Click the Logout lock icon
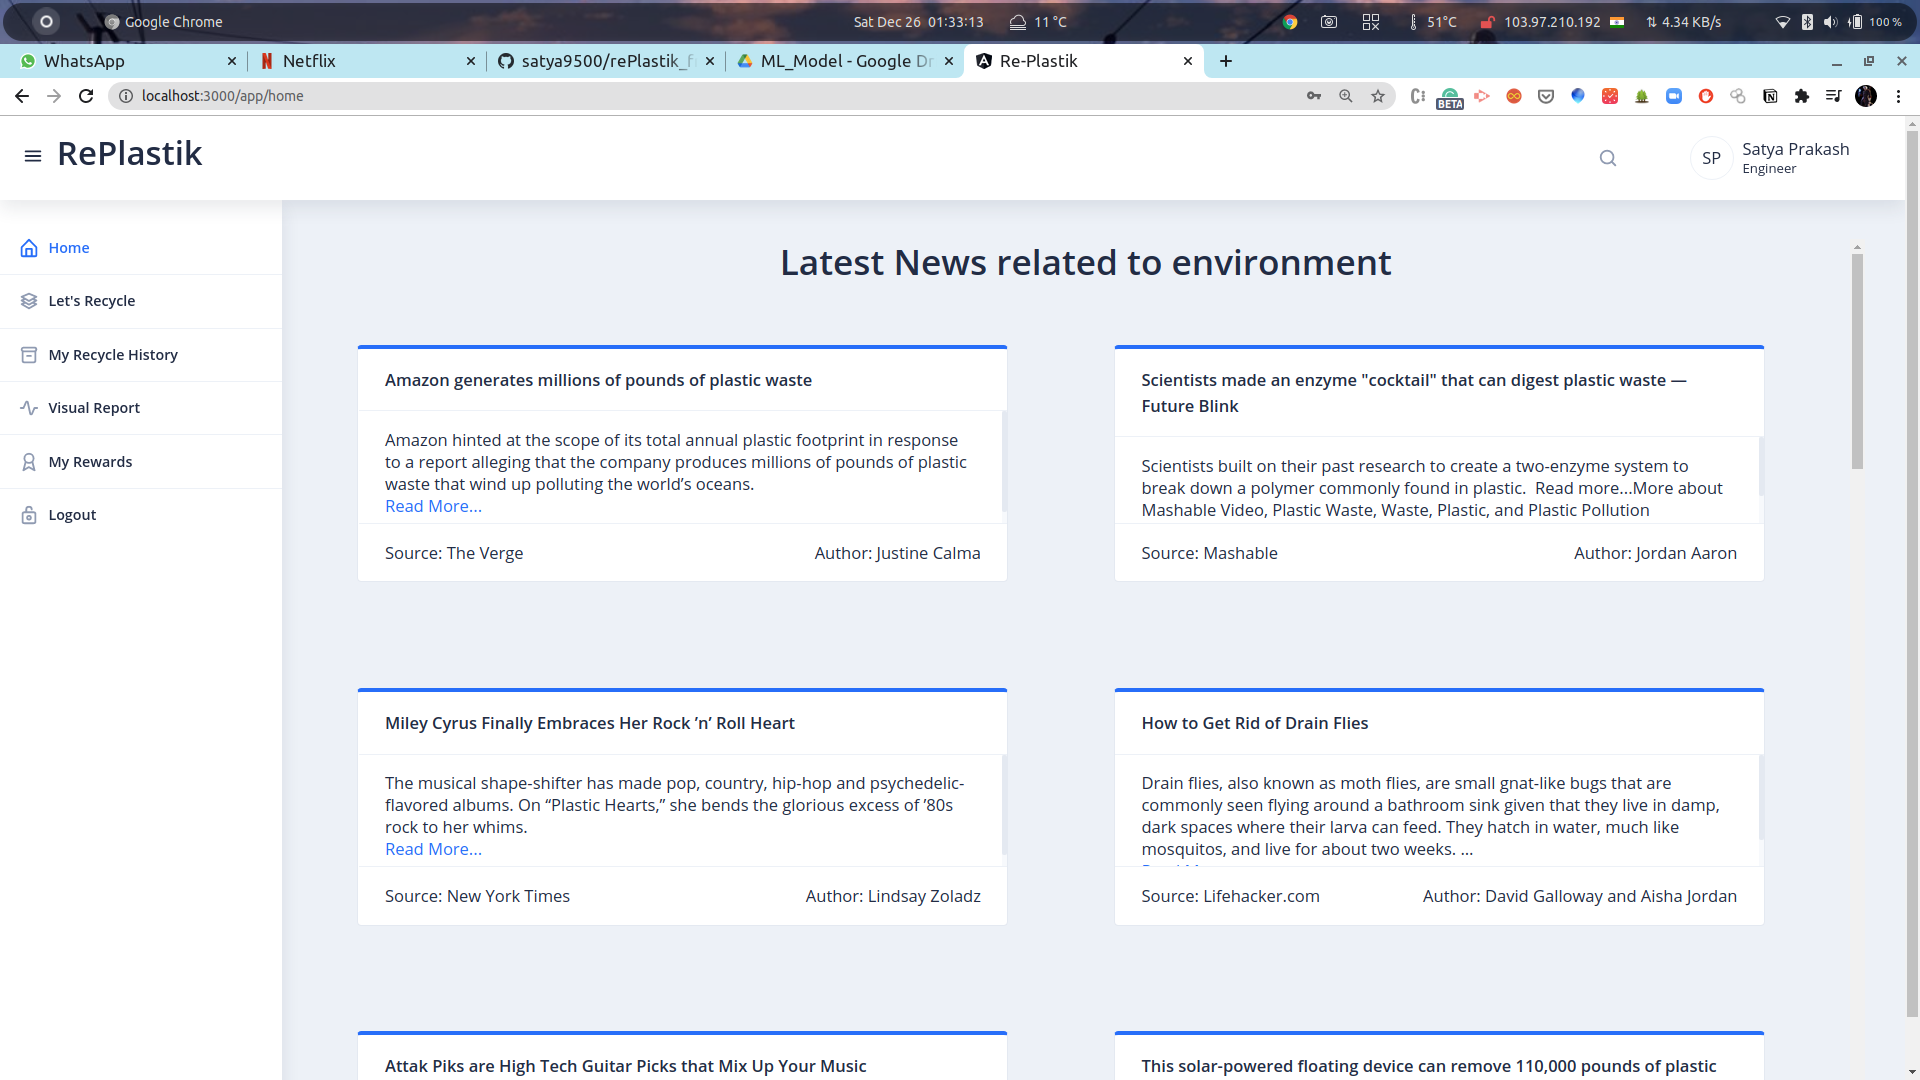Screen dimensions: 1920x1080 pos(29,515)
